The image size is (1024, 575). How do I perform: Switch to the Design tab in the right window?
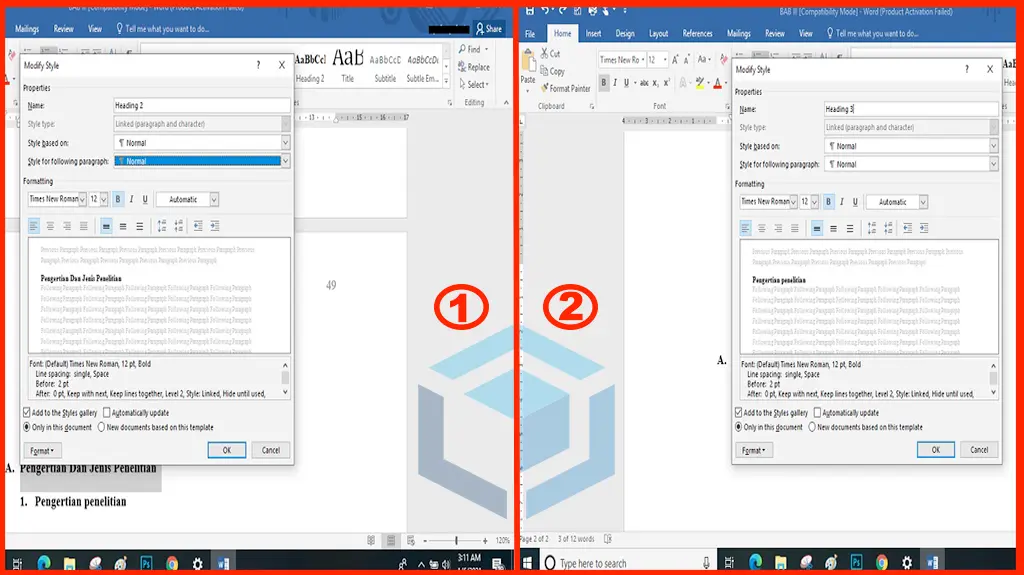624,33
